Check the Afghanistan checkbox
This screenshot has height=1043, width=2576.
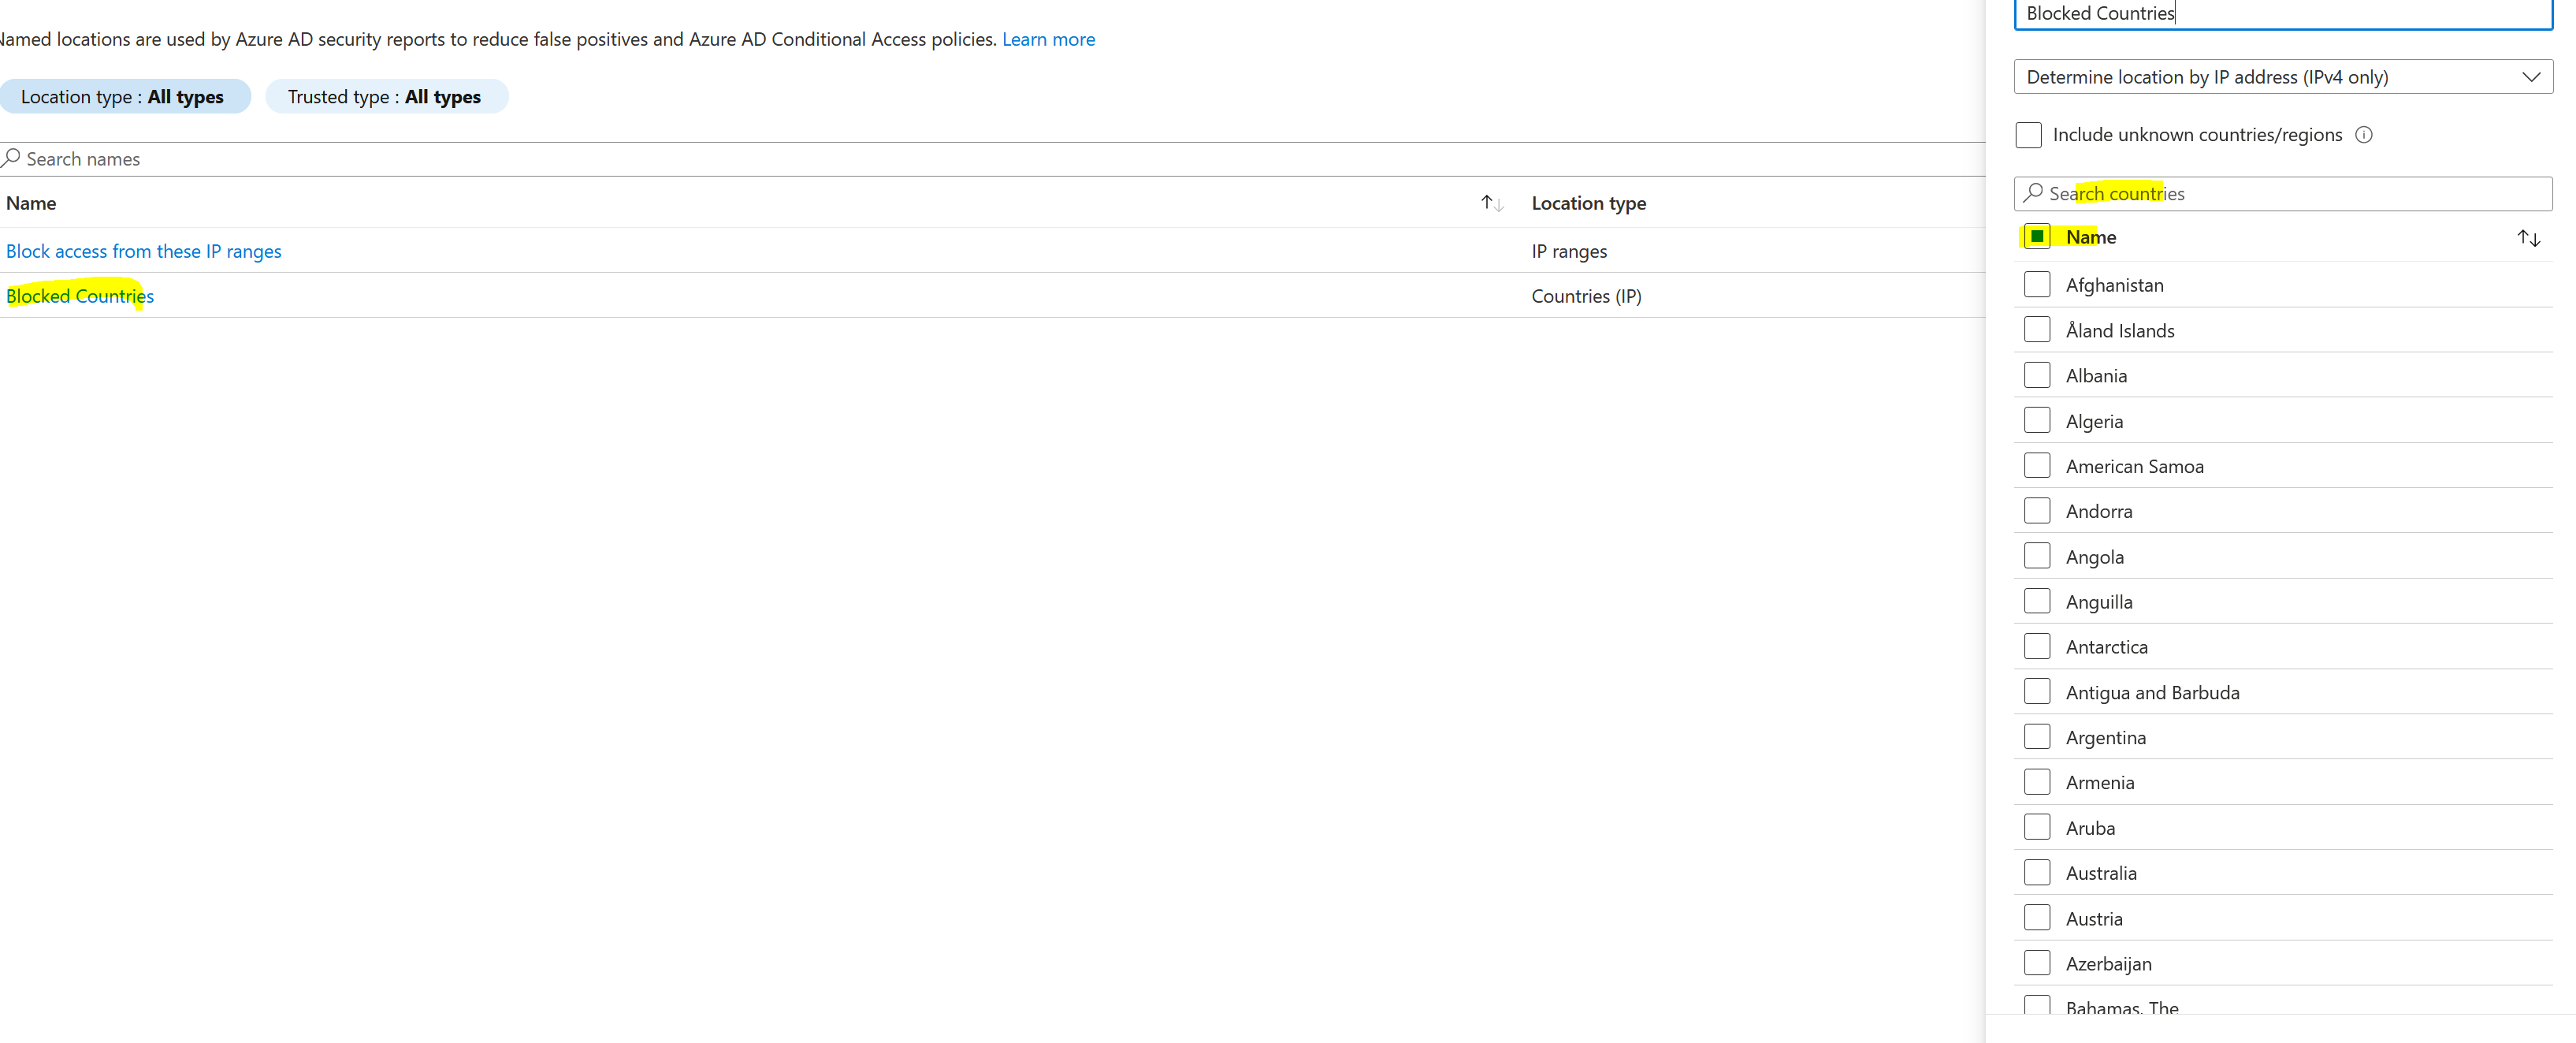[2037, 285]
